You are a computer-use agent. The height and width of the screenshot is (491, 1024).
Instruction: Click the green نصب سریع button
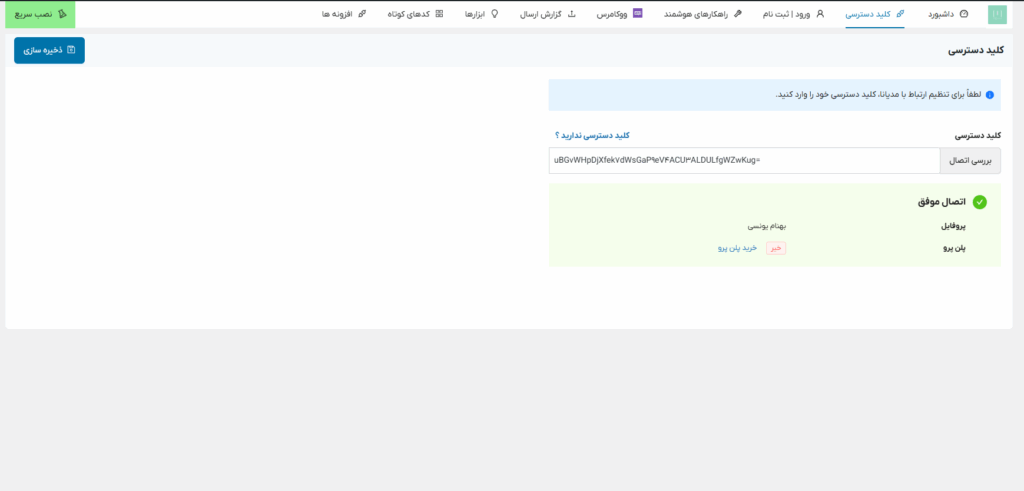(37, 14)
